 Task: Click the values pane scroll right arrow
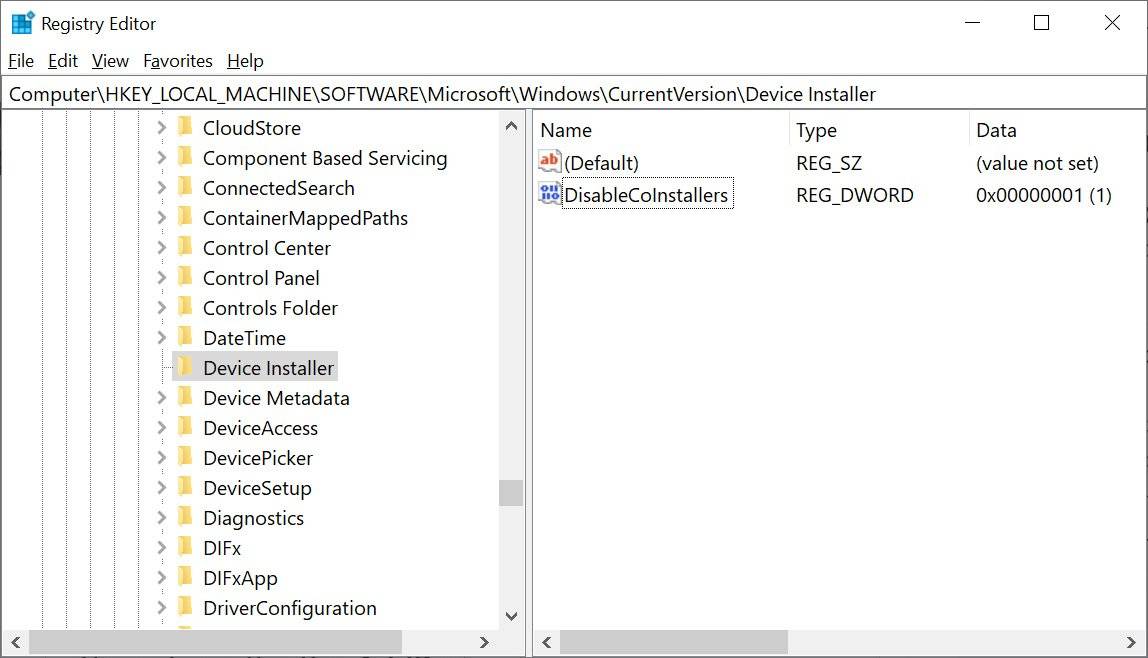click(1132, 642)
